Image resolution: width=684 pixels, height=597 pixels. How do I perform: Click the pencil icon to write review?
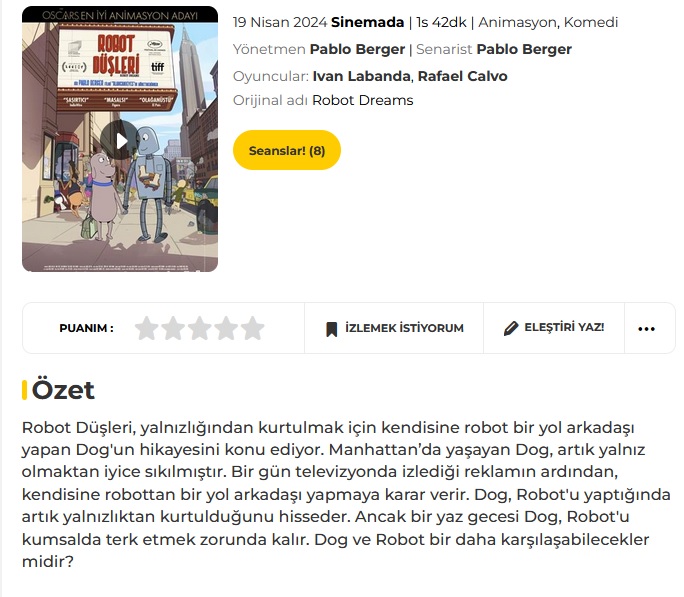(x=511, y=328)
